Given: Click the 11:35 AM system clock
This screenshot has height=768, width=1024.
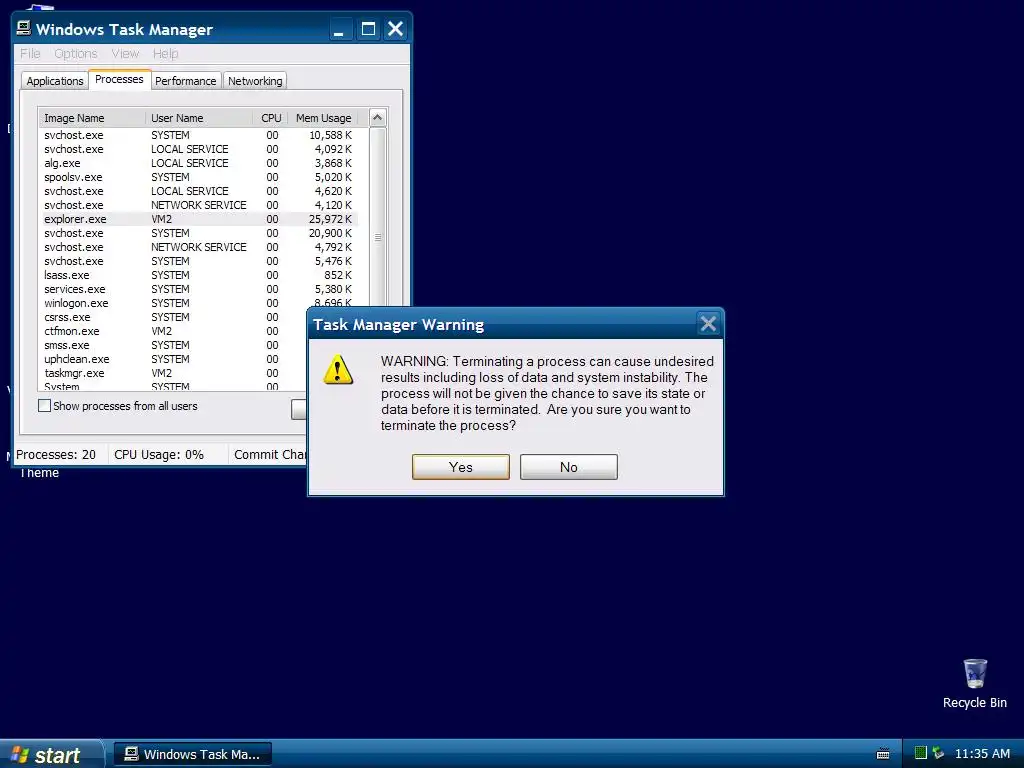Looking at the screenshot, I should 982,754.
